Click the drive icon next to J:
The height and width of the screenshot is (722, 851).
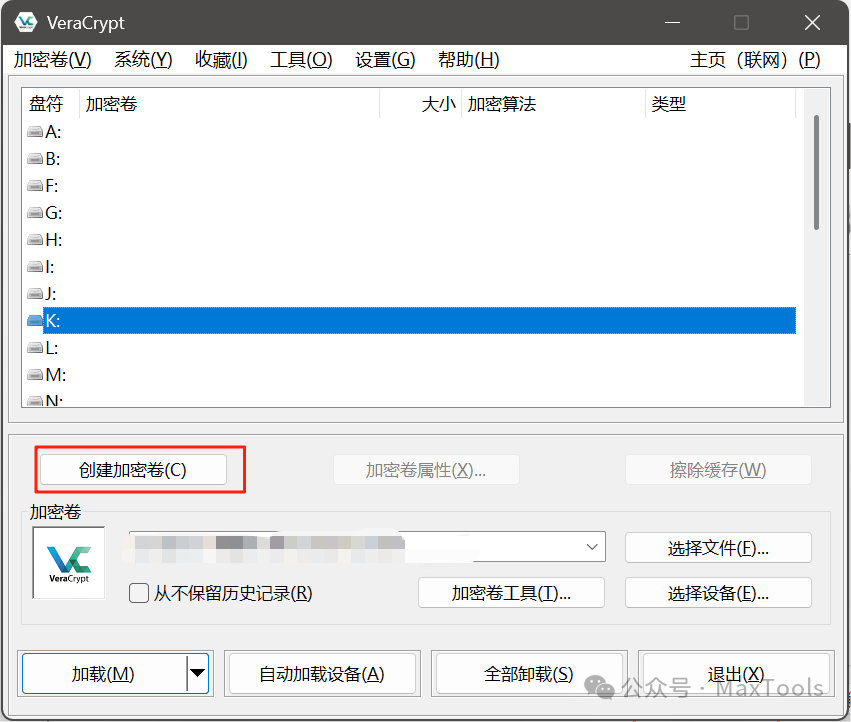click(x=35, y=294)
